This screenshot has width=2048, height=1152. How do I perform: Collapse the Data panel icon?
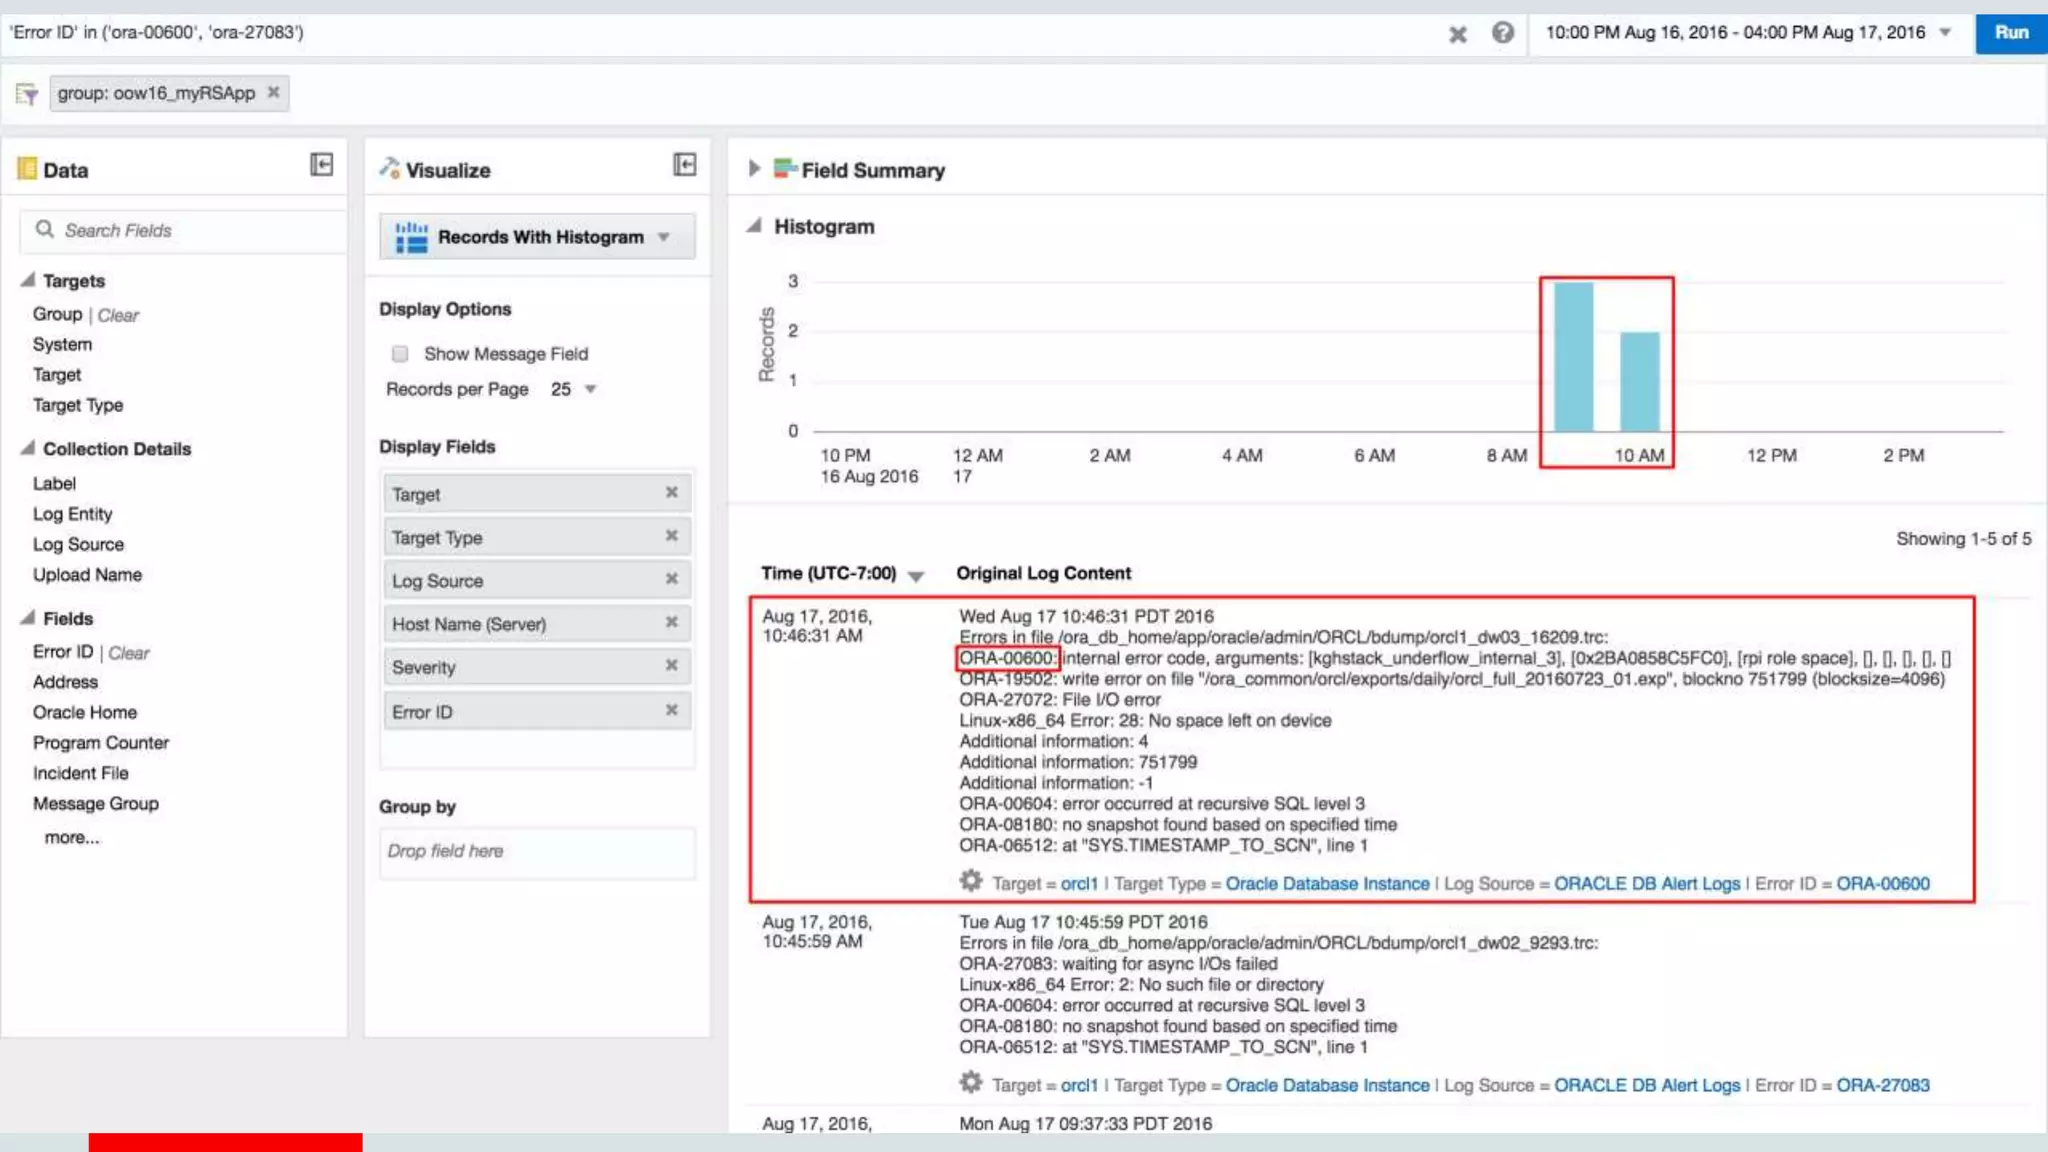click(x=321, y=165)
